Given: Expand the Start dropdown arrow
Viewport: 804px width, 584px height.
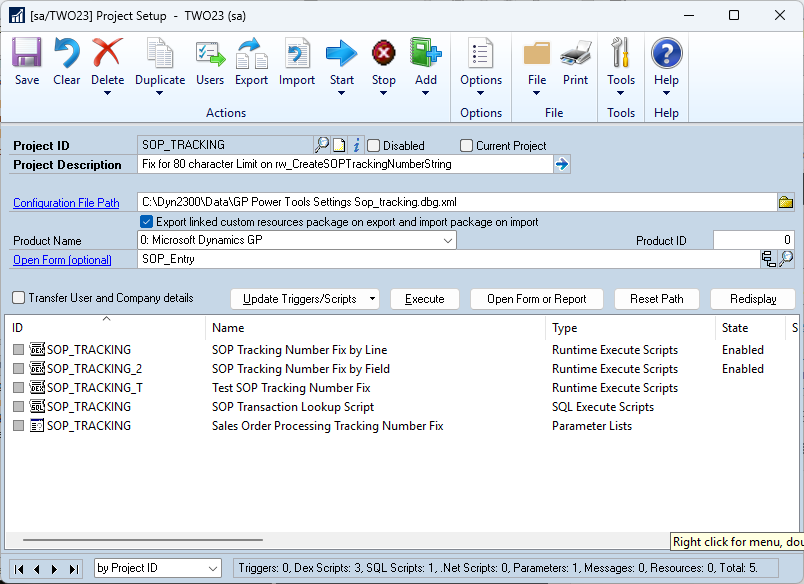Looking at the screenshot, I should click(341, 93).
